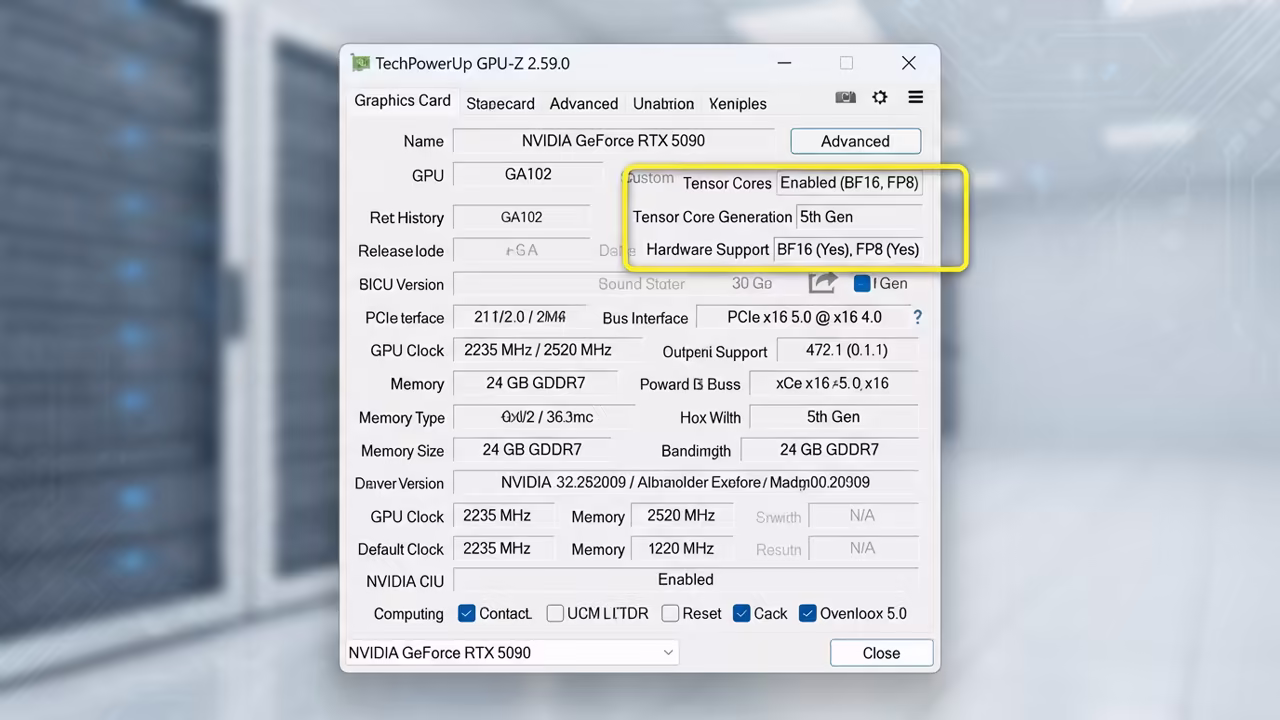Click the Name field showing RTX 5090
Viewport: 1280px width, 720px height.
pyautogui.click(x=613, y=141)
